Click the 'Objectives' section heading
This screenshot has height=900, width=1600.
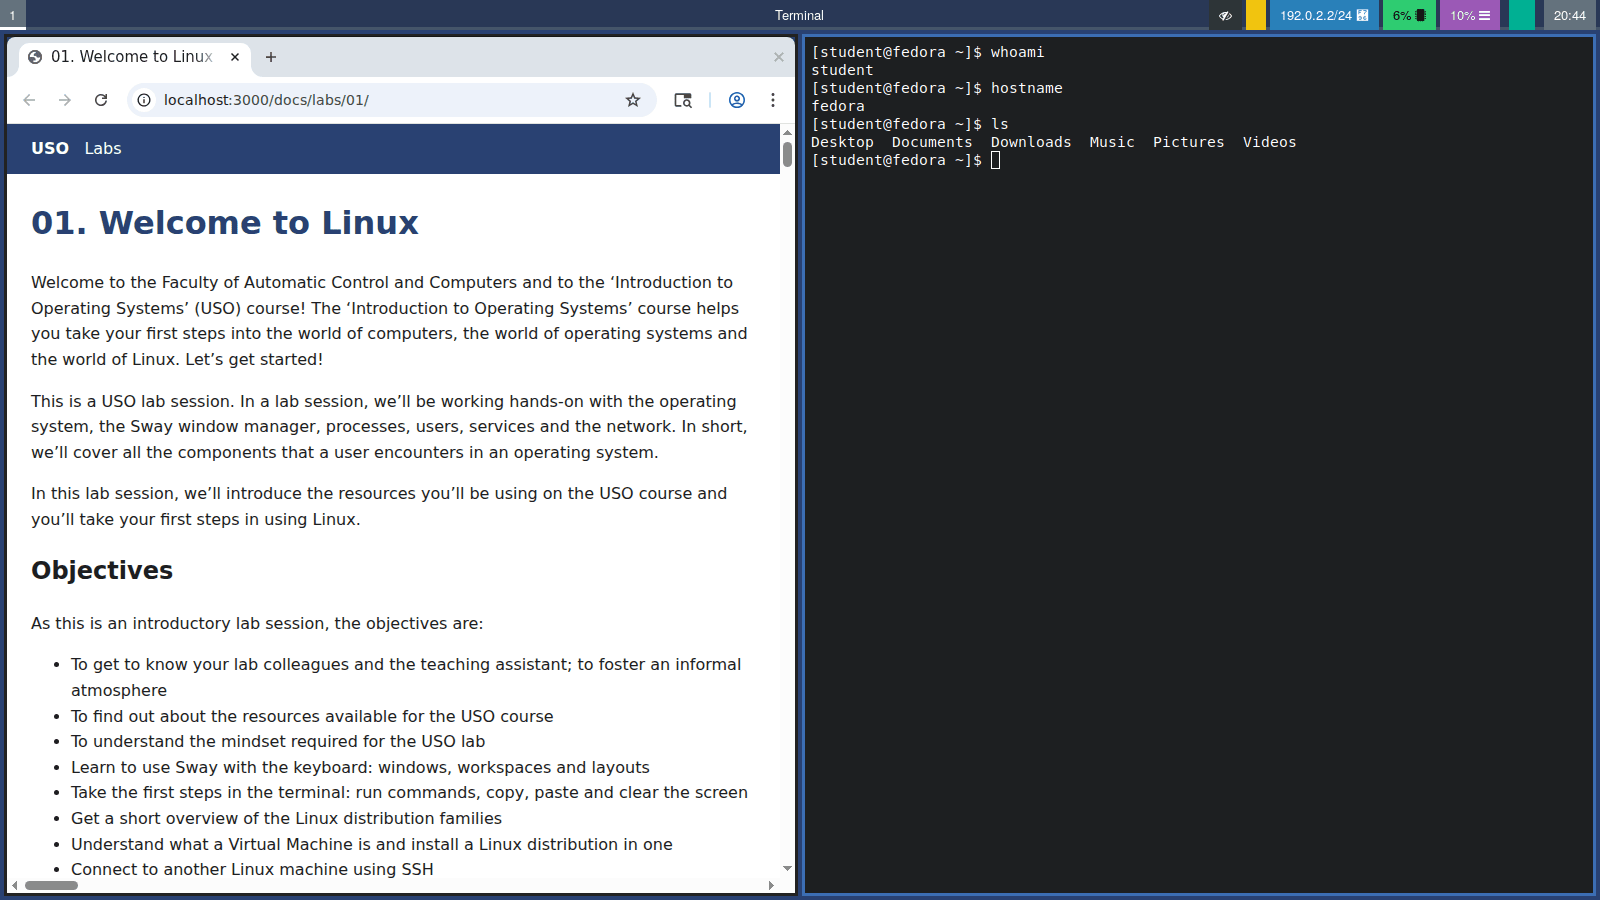(102, 570)
